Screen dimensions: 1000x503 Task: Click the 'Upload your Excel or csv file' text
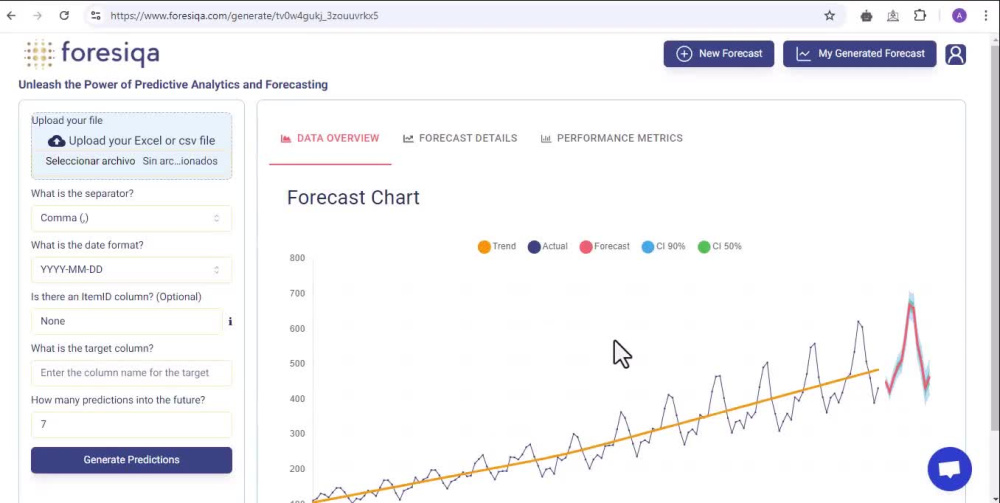142,141
